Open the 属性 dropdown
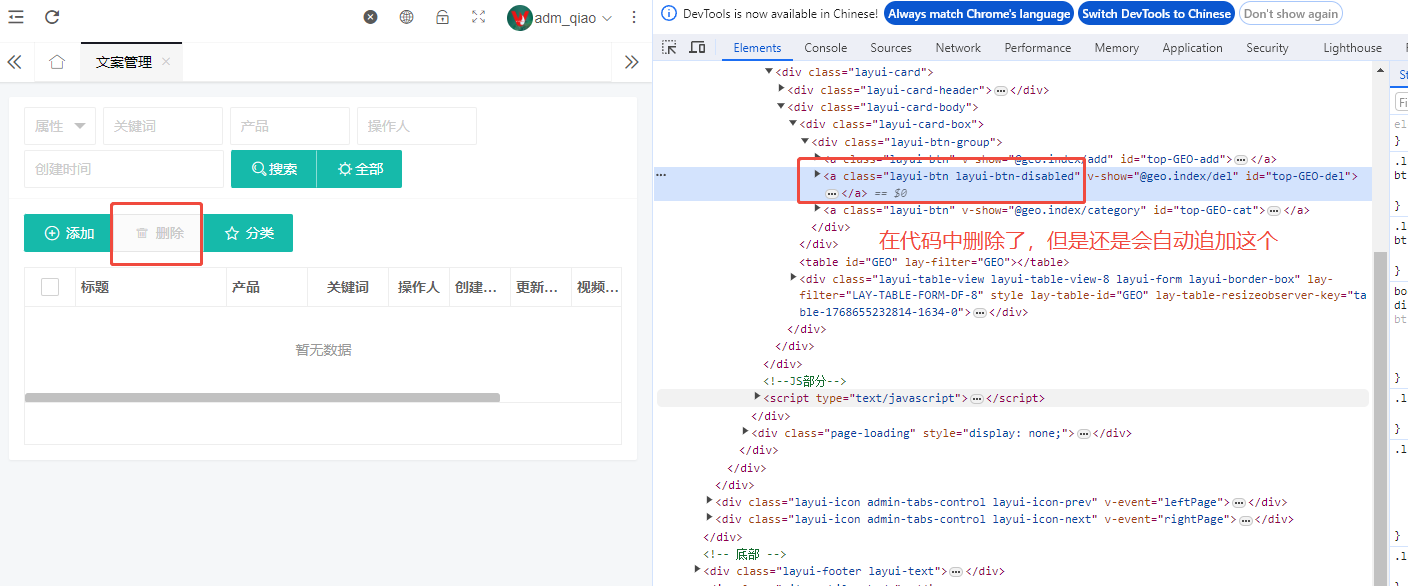This screenshot has height=586, width=1408. 60,126
